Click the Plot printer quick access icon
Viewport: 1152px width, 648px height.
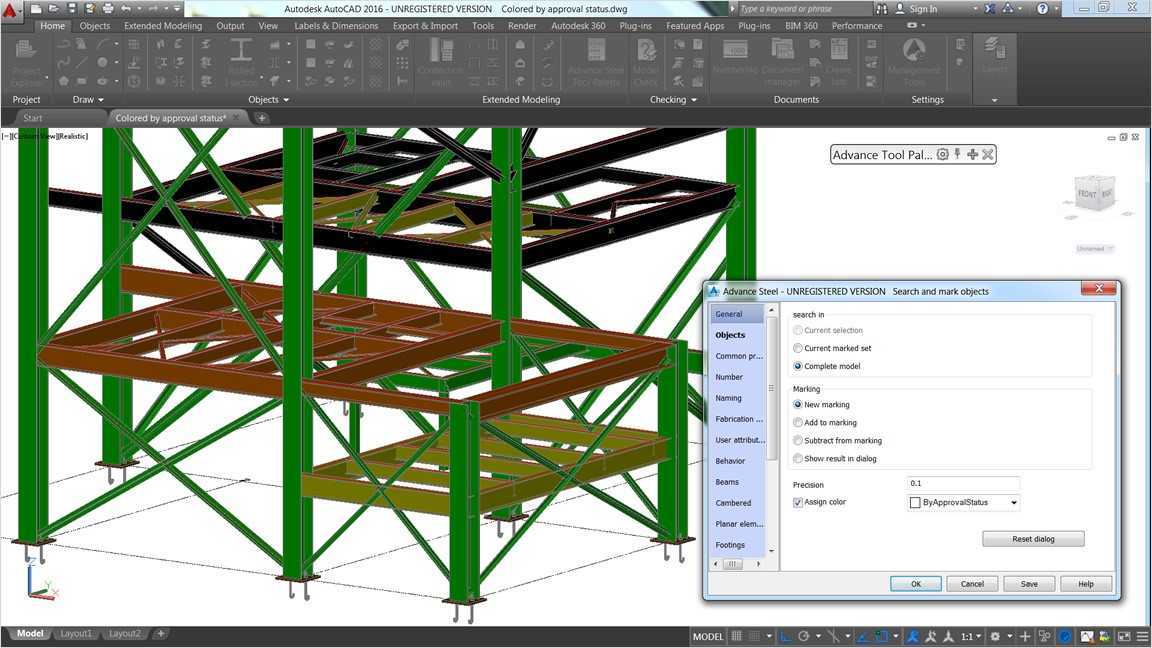point(108,9)
